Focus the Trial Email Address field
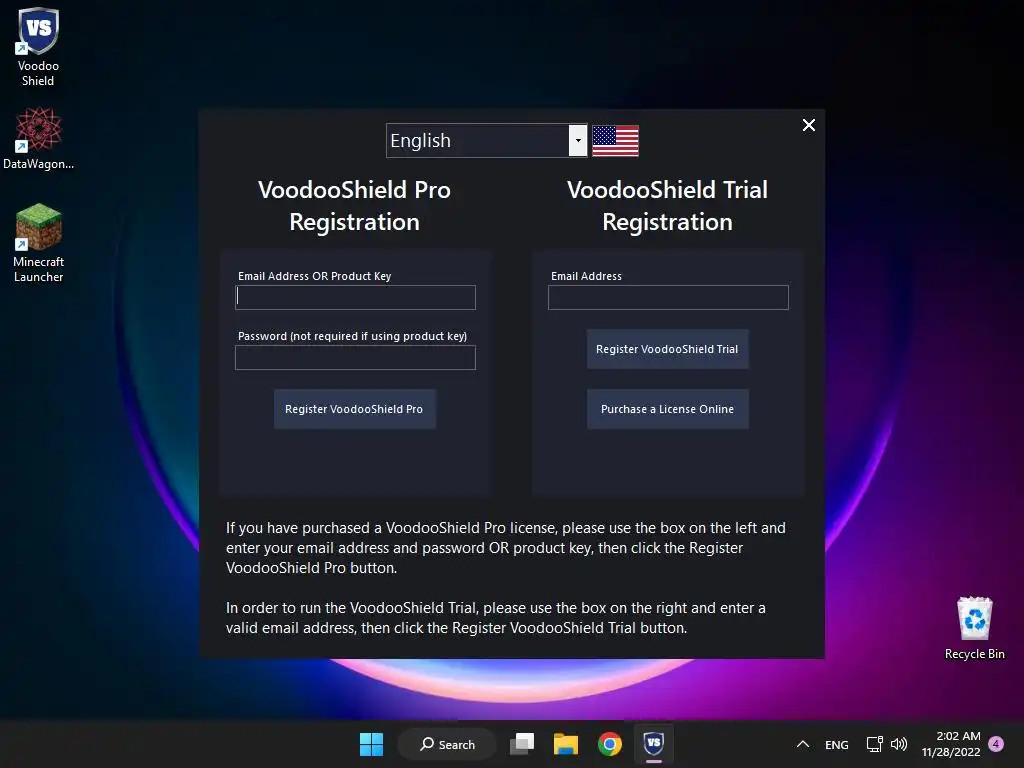This screenshot has width=1024, height=768. click(x=668, y=297)
